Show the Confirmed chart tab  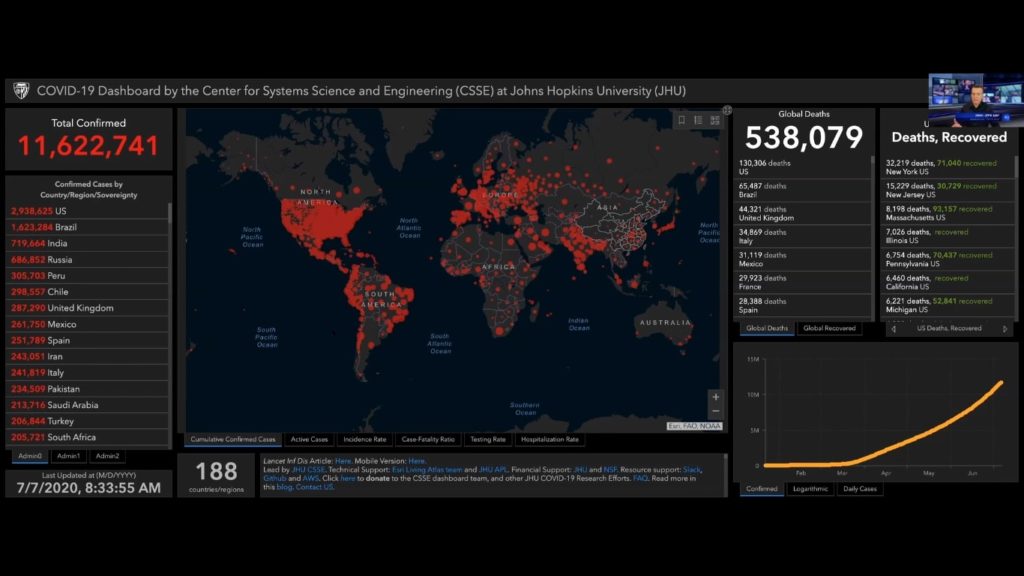[x=761, y=489]
